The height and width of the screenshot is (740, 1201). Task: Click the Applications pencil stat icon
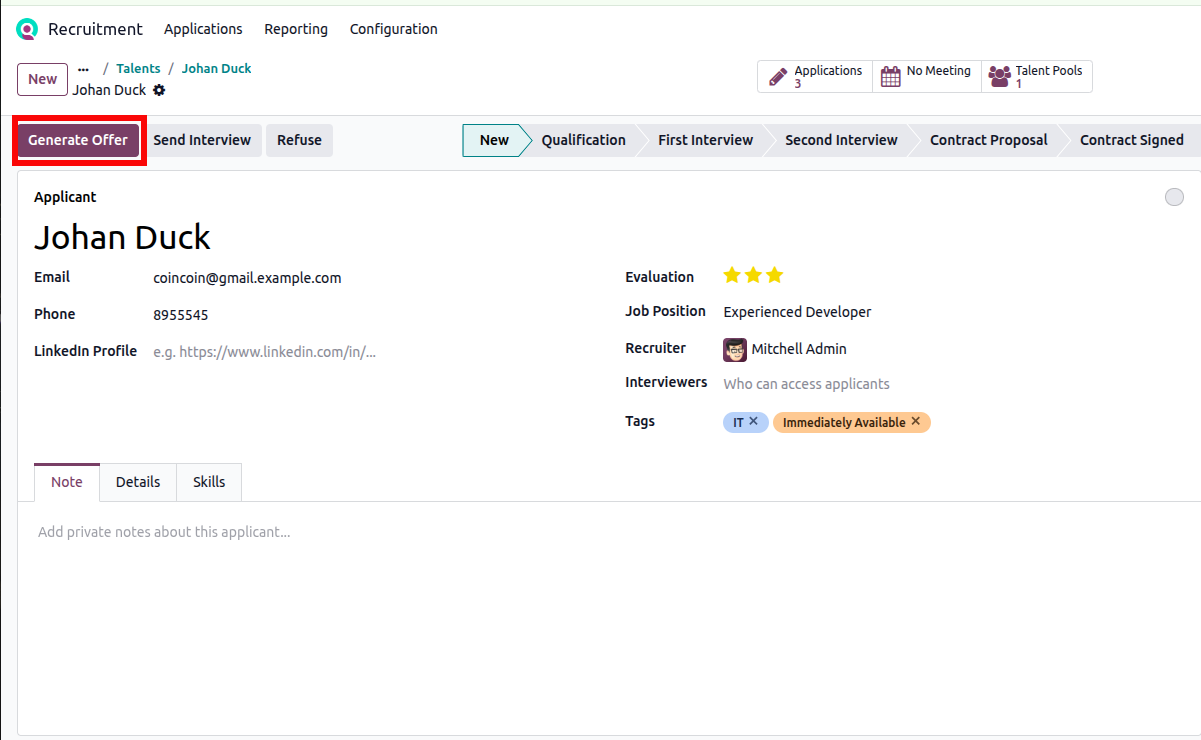778,77
